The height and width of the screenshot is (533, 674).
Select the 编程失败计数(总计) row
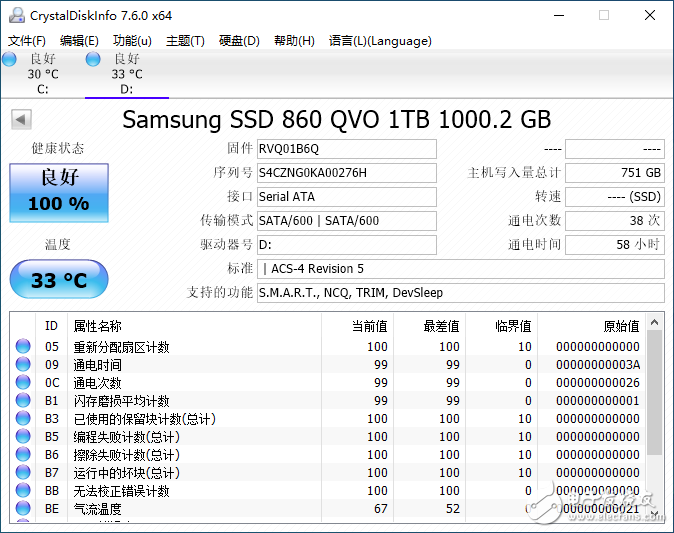coord(328,437)
